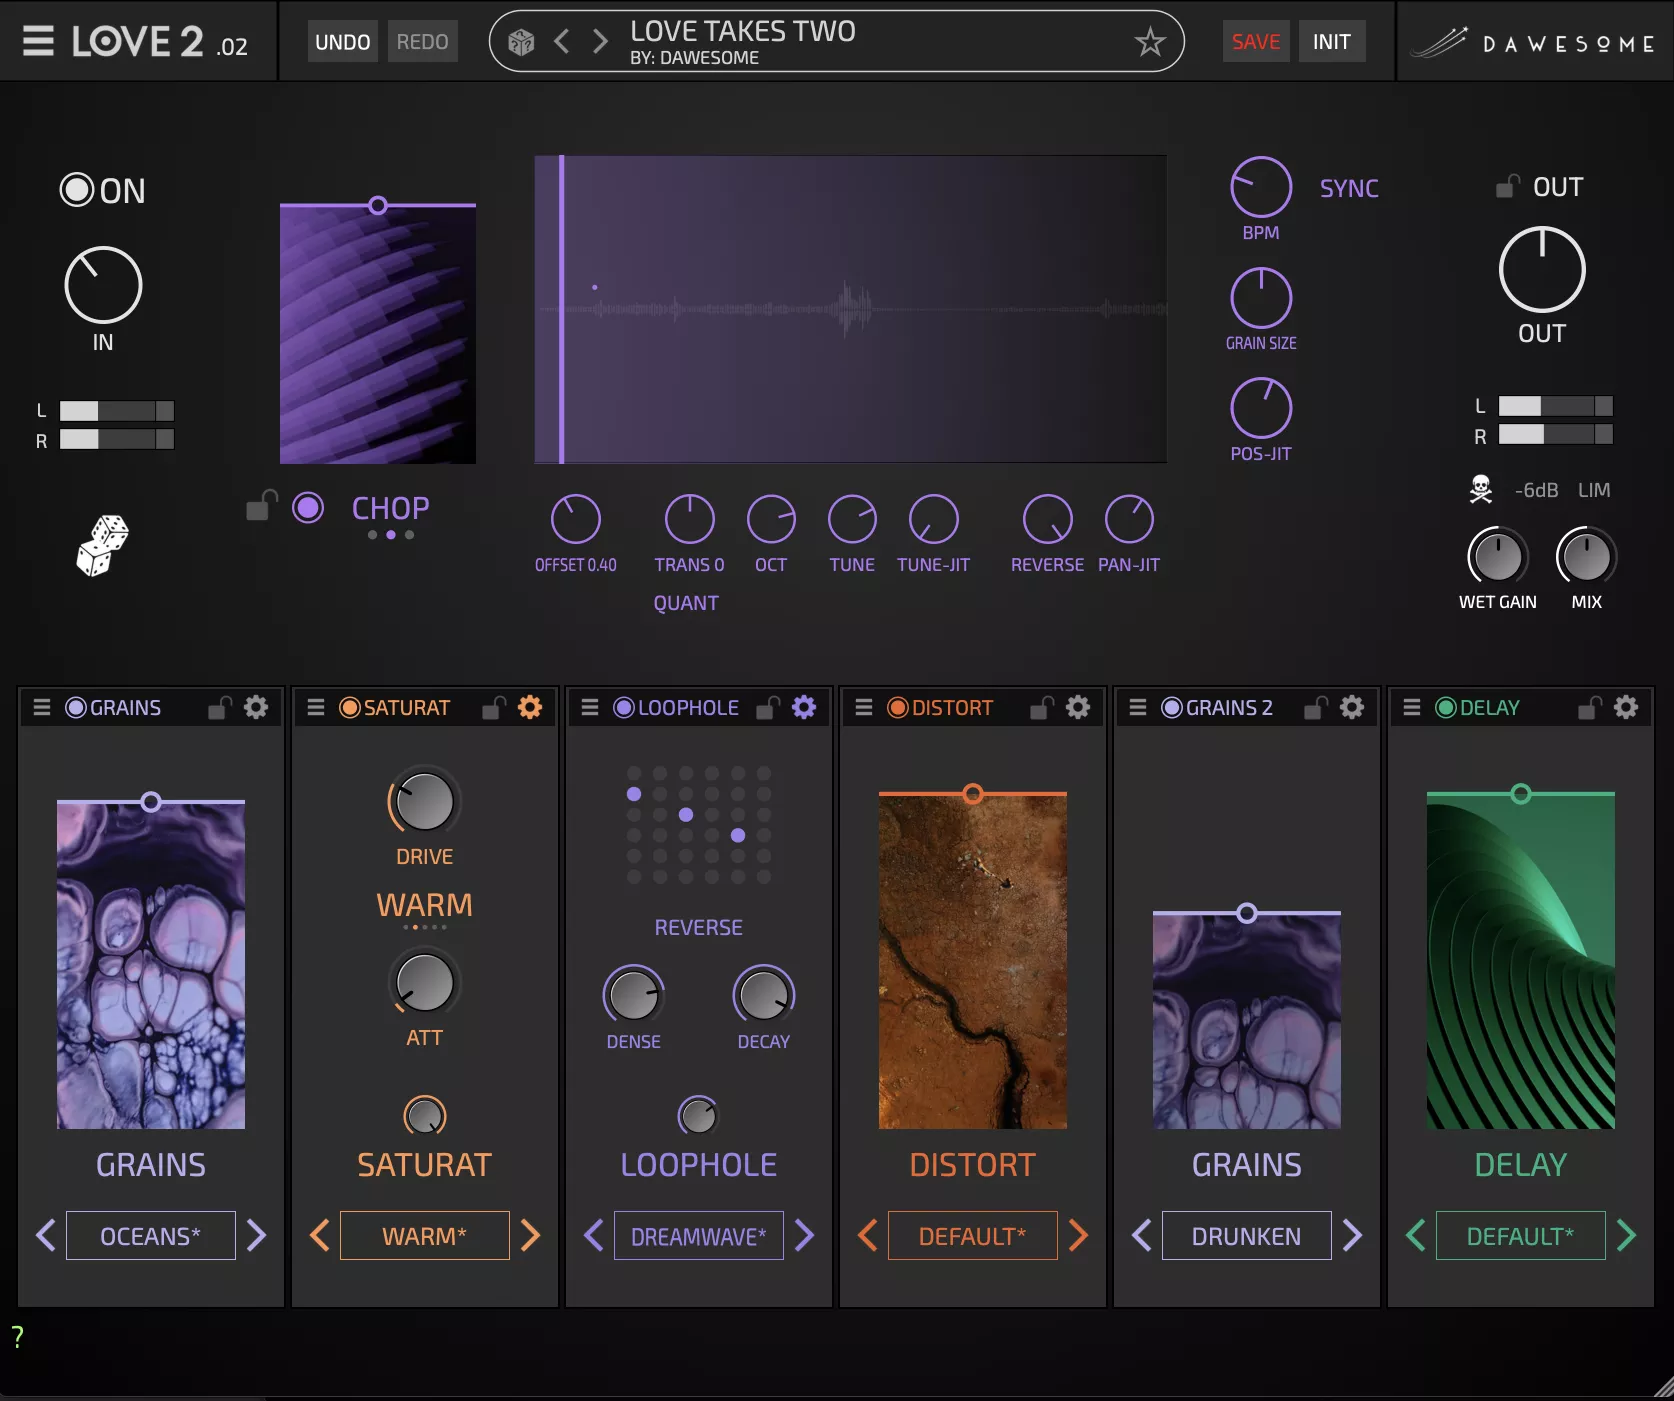The width and height of the screenshot is (1674, 1401).
Task: Disable the SATURAT module power button
Action: [x=350, y=707]
